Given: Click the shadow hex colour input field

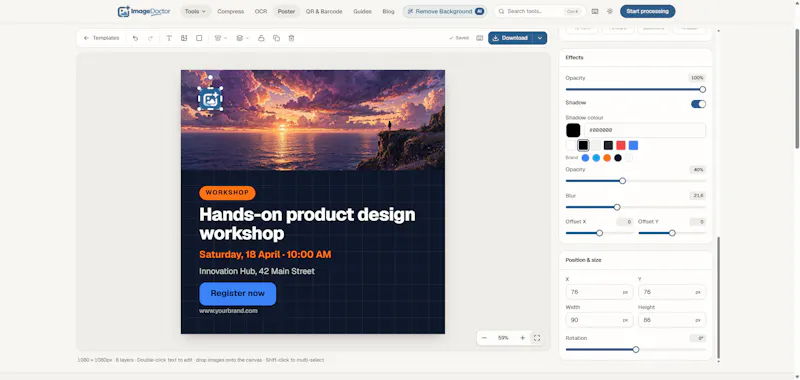Looking at the screenshot, I should [x=645, y=130].
